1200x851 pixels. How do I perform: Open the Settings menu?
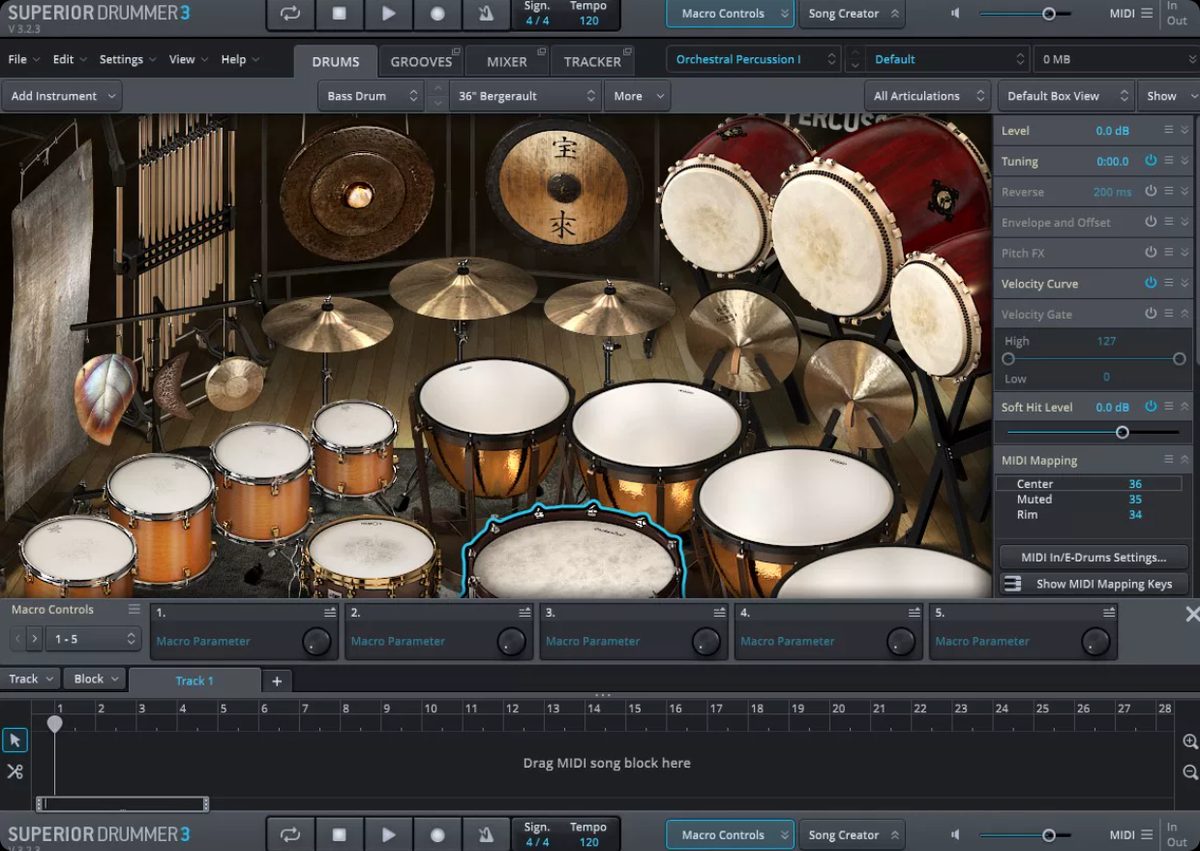point(128,59)
